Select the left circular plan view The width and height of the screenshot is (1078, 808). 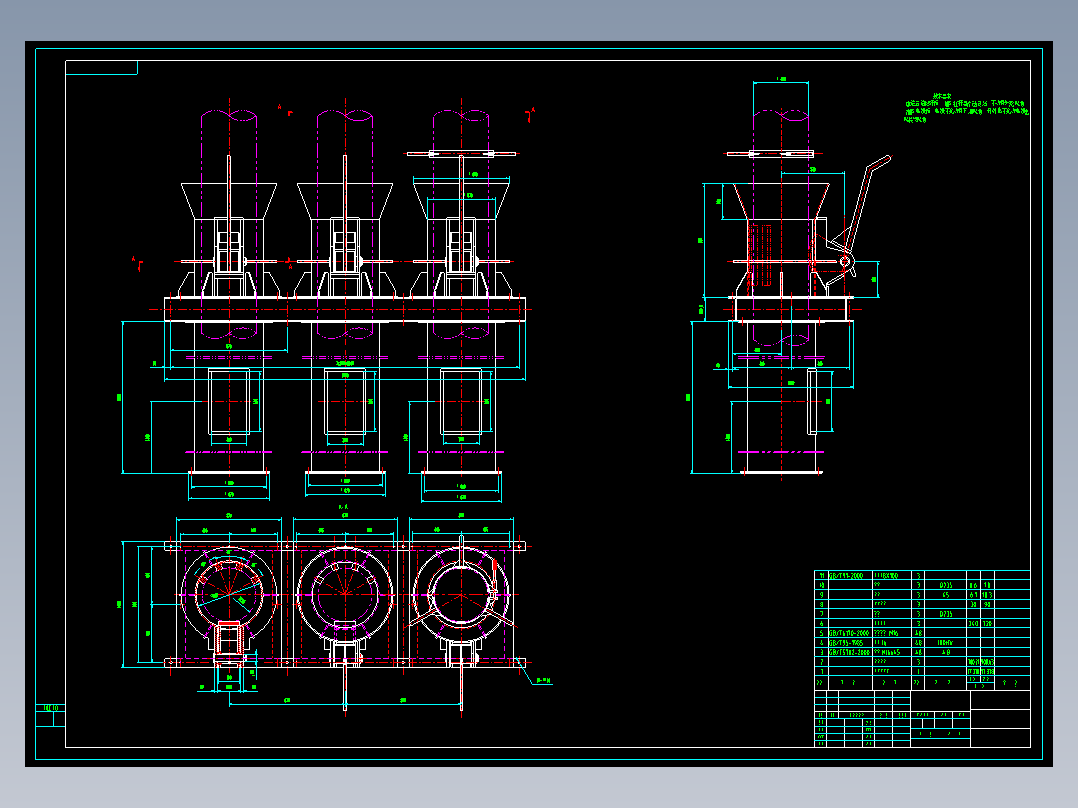click(x=229, y=595)
